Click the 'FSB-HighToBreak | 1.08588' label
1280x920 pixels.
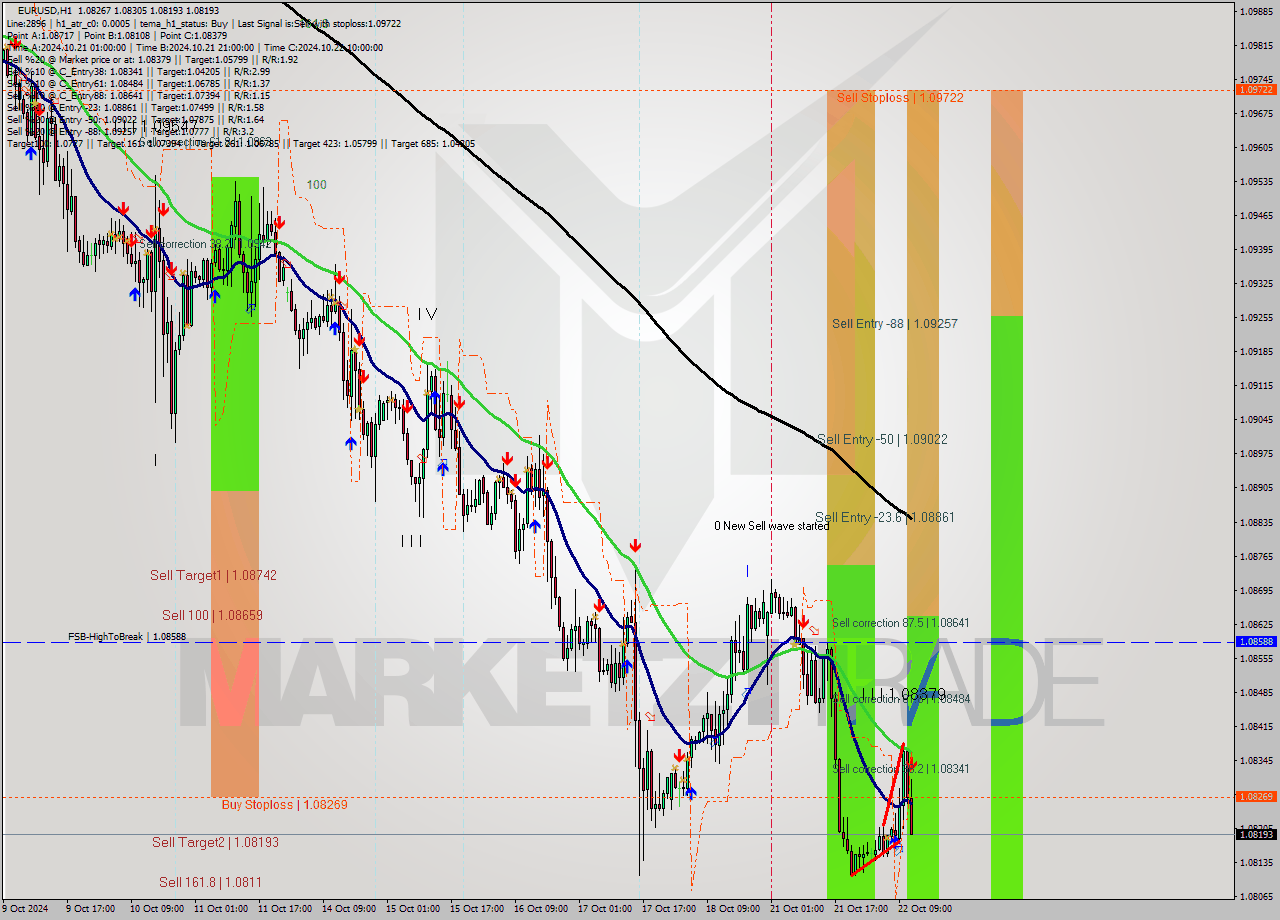[x=127, y=636]
